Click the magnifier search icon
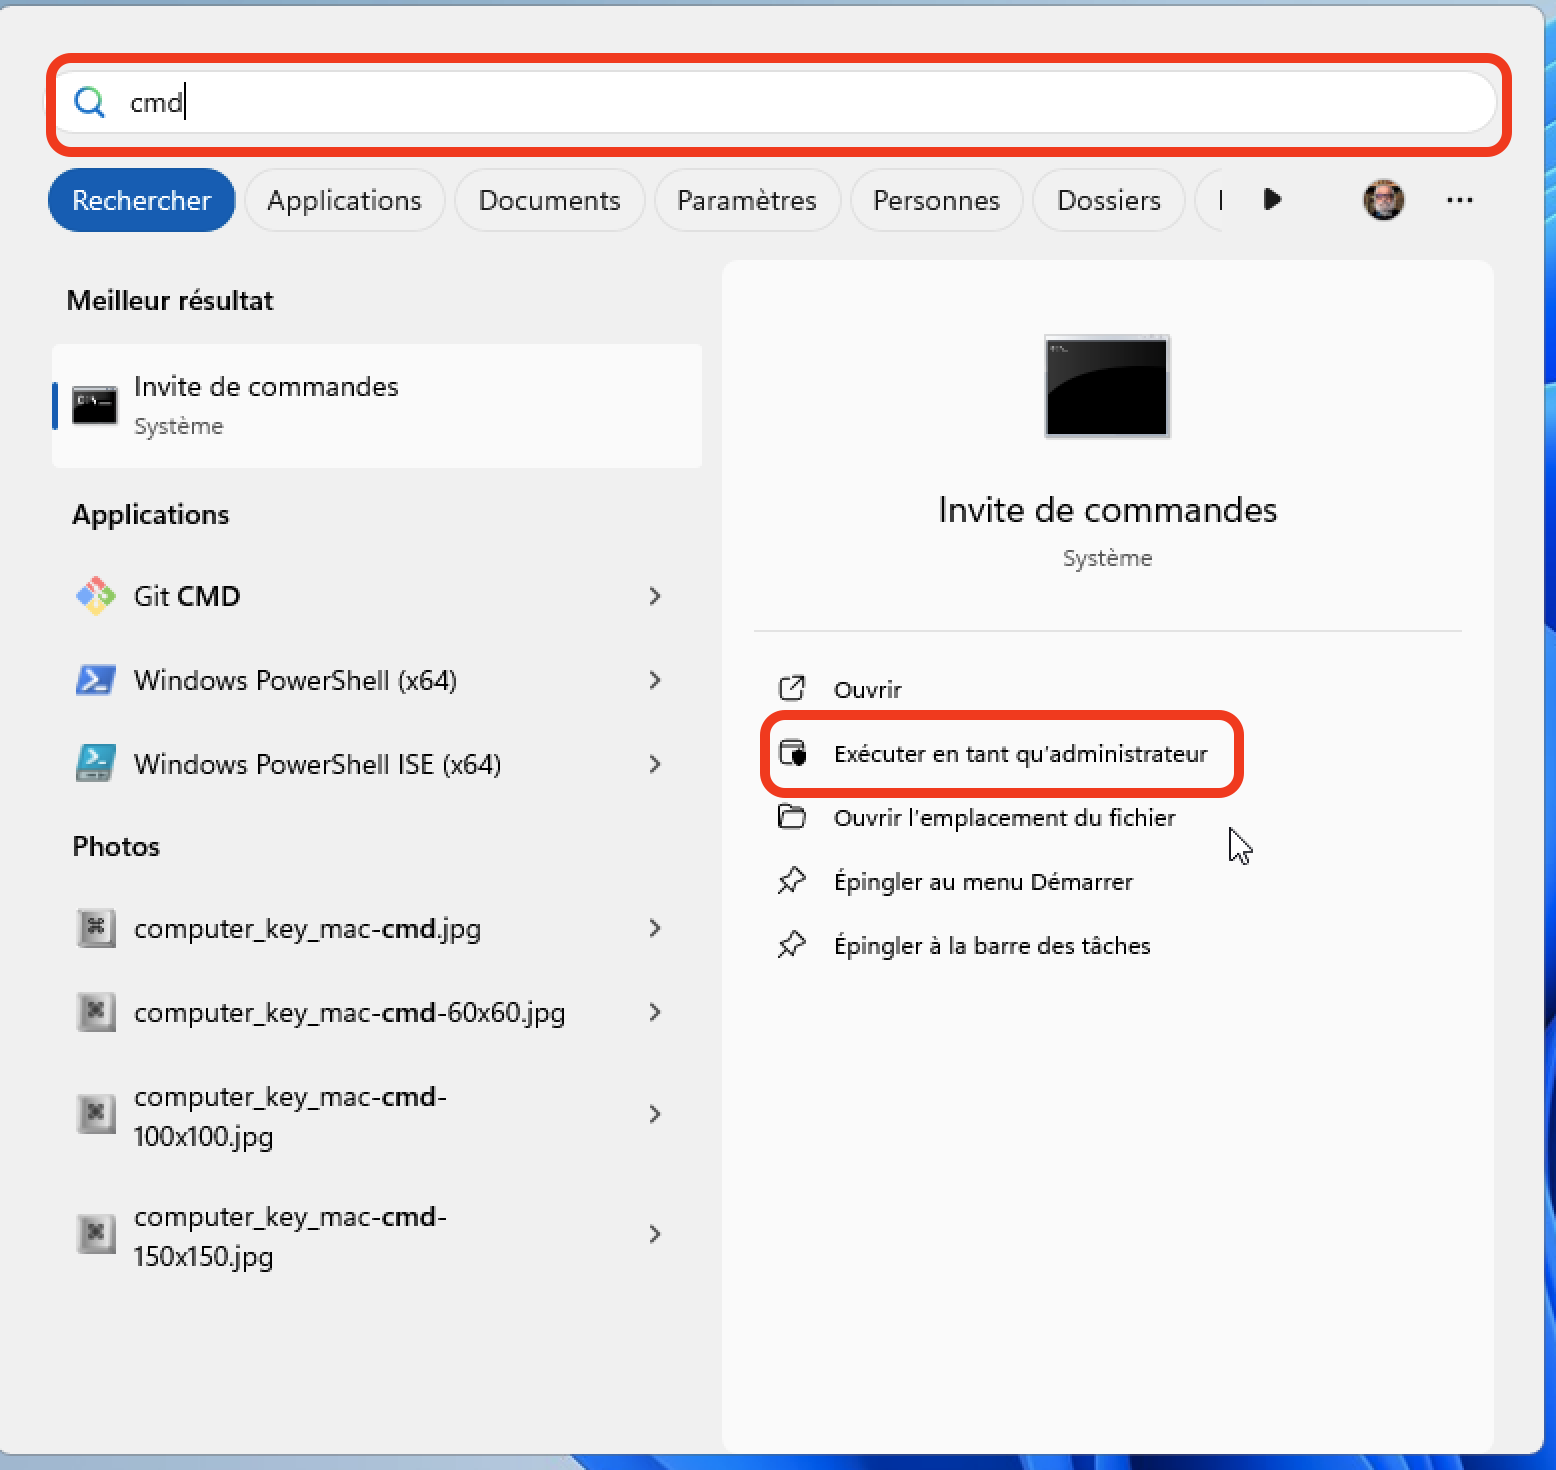This screenshot has height=1470, width=1556. click(x=90, y=102)
